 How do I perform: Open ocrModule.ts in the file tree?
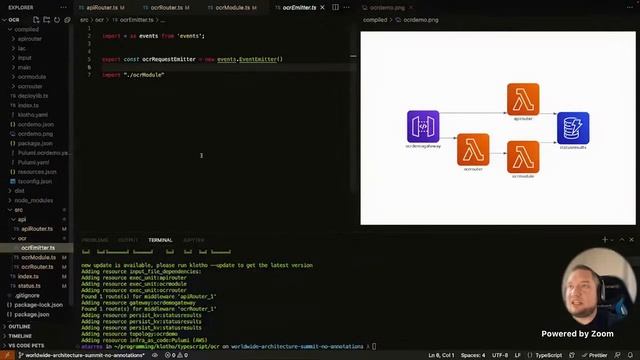[x=38, y=257]
